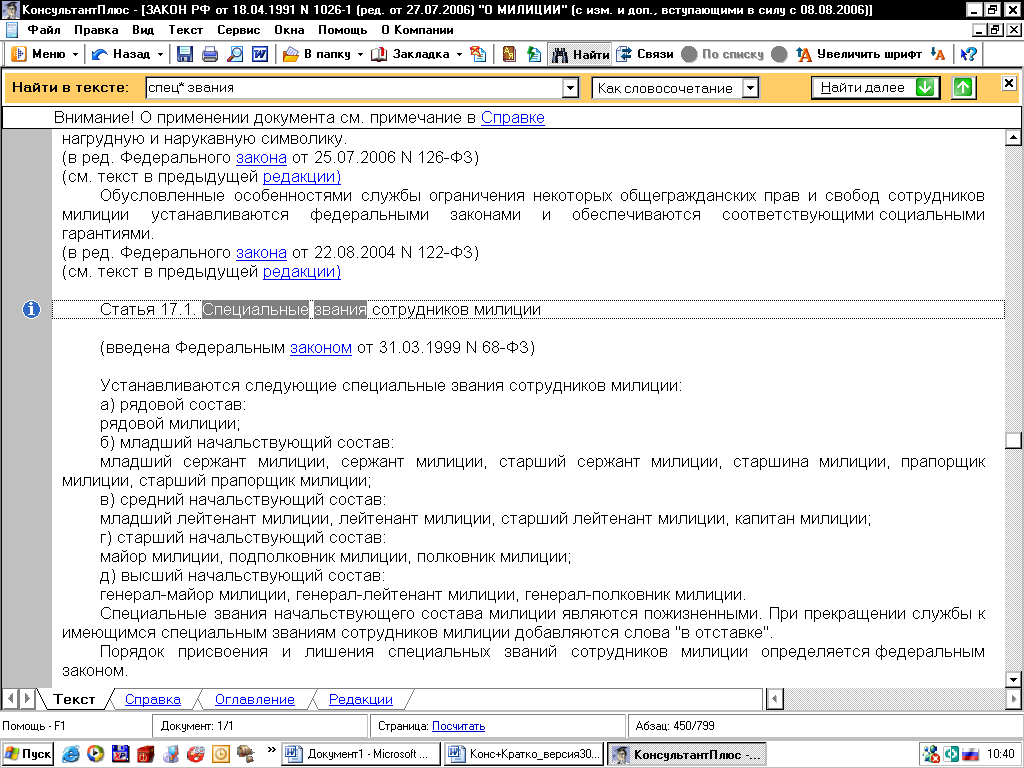This screenshot has width=1024, height=768.
Task: Switch to Документ1 Microsoft Word taskbar button
Action: point(360,754)
